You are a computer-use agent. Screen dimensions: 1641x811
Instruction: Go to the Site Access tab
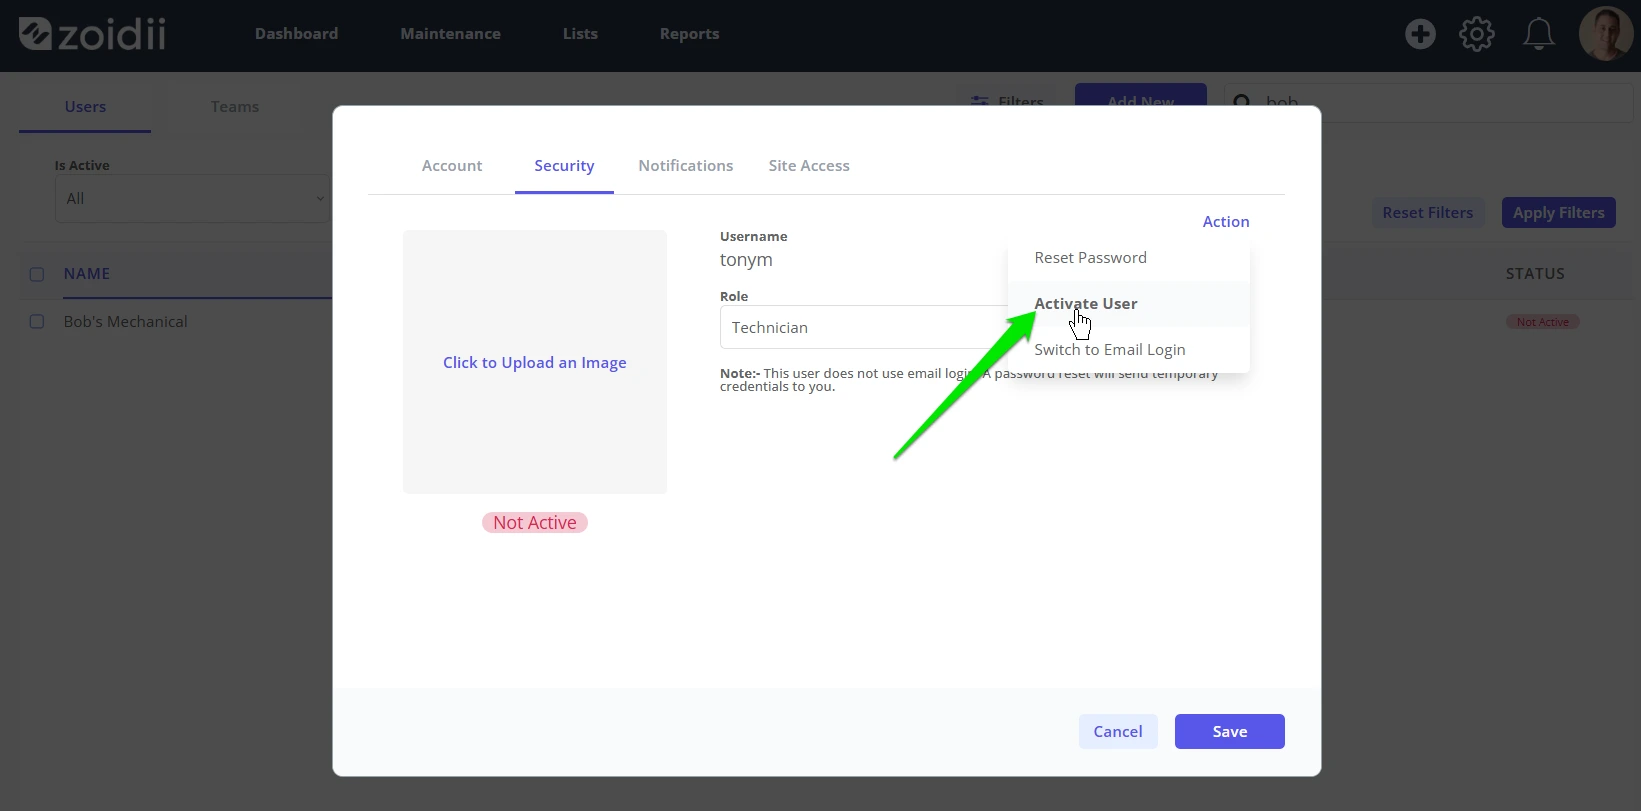pyautogui.click(x=809, y=166)
